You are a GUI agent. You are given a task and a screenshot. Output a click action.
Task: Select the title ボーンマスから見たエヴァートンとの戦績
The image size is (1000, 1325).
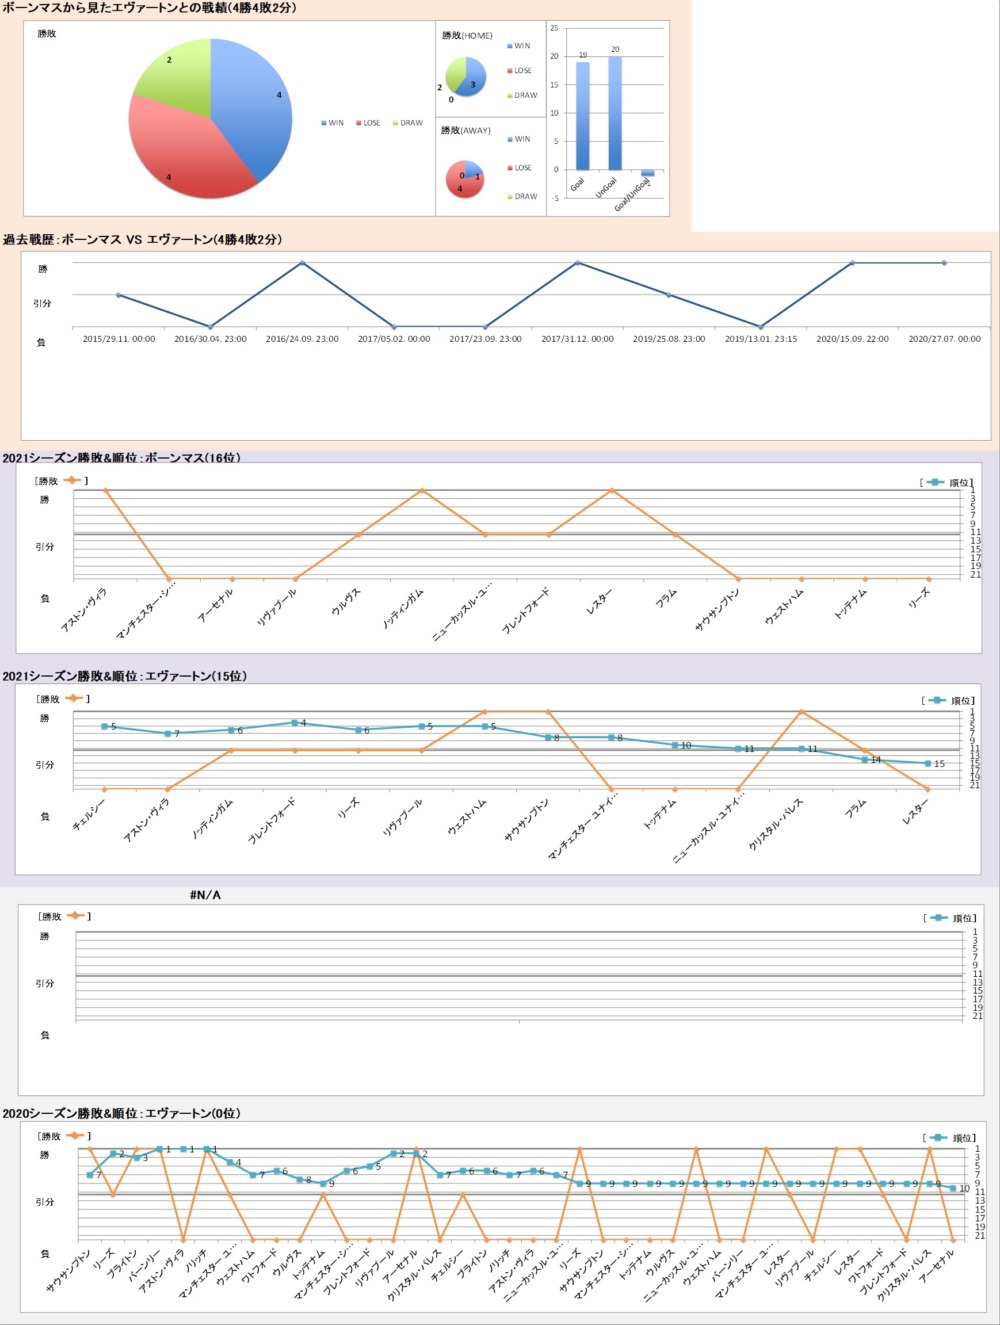click(149, 8)
